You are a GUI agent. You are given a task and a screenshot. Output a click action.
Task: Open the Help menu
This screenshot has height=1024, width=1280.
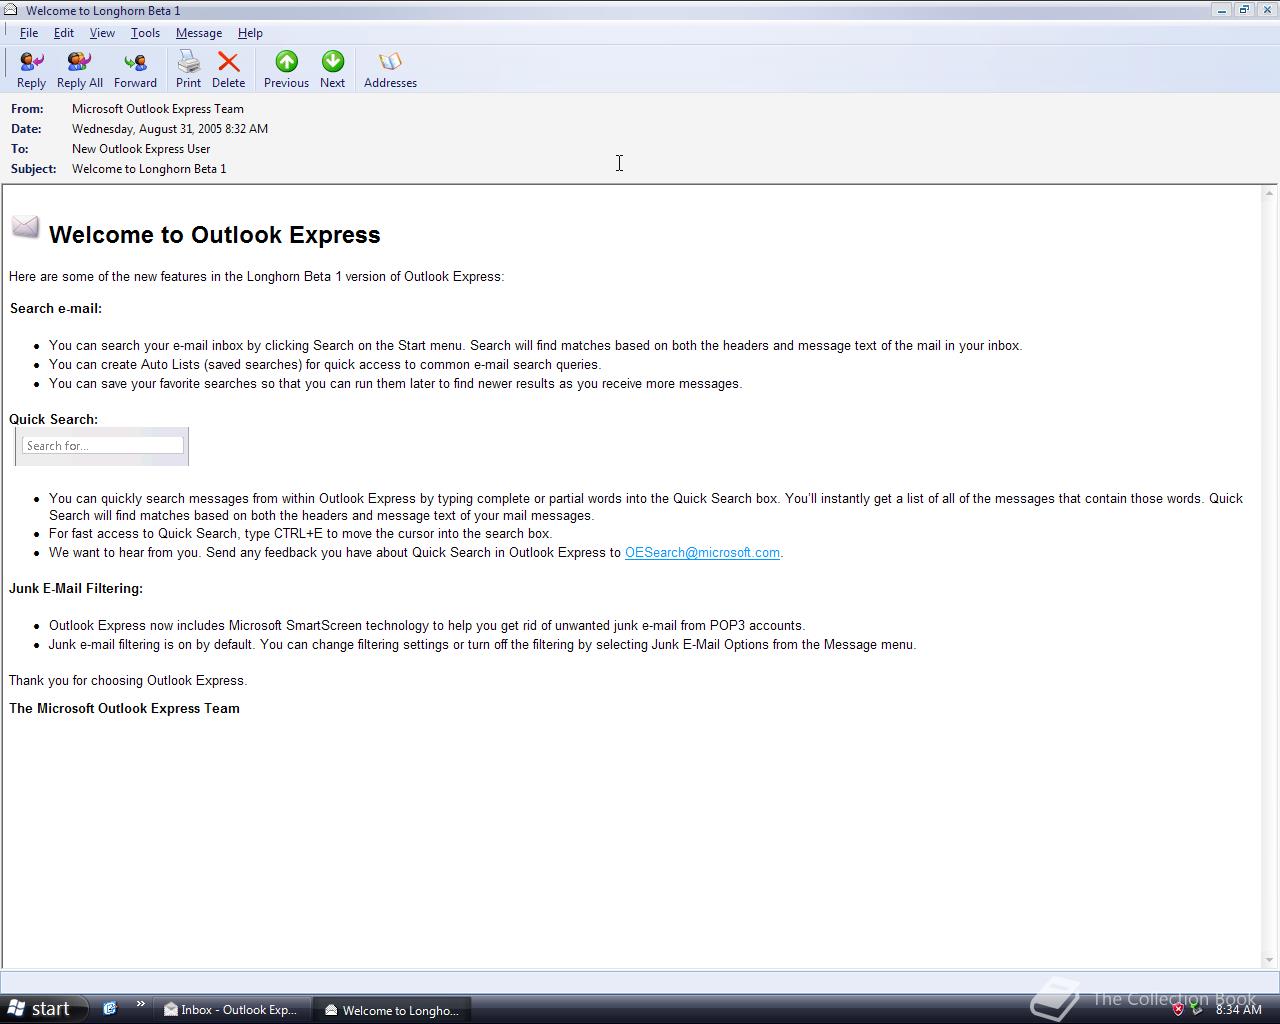(250, 33)
